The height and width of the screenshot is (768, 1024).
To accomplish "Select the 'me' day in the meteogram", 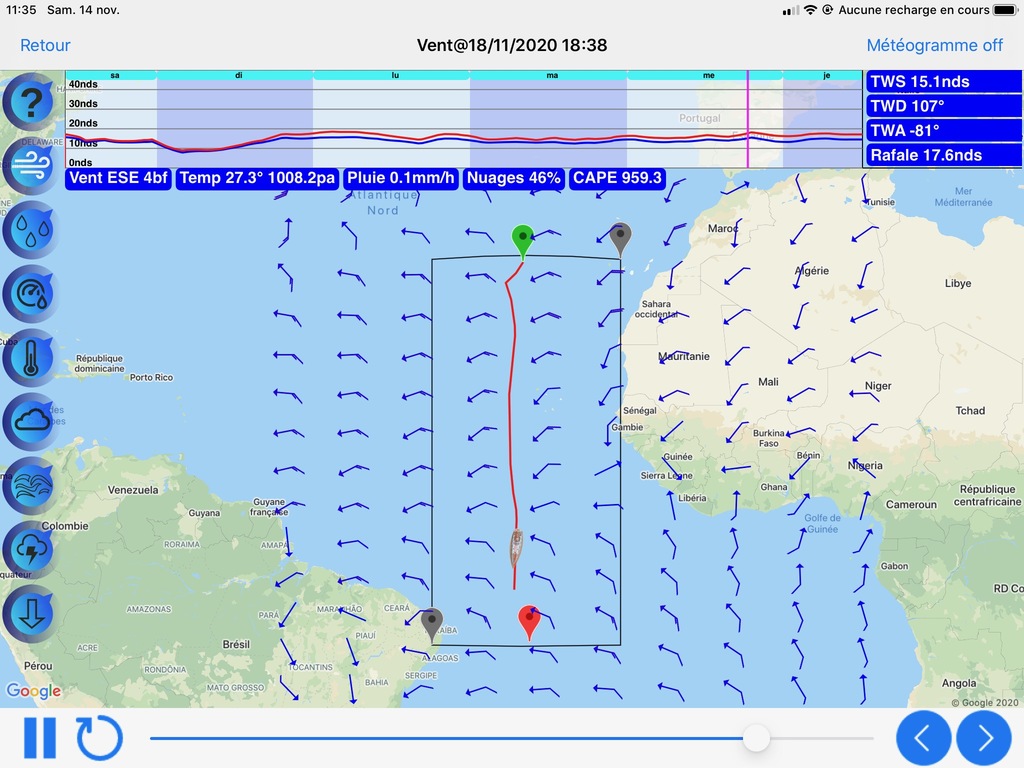I will click(x=709, y=75).
